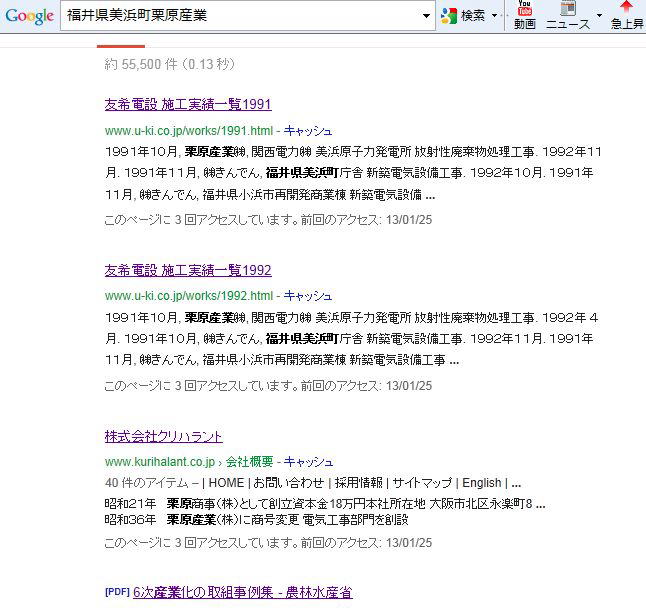Screen dimensions: 646x608
Task: Click the red-underlined active search tab
Action: point(121,46)
